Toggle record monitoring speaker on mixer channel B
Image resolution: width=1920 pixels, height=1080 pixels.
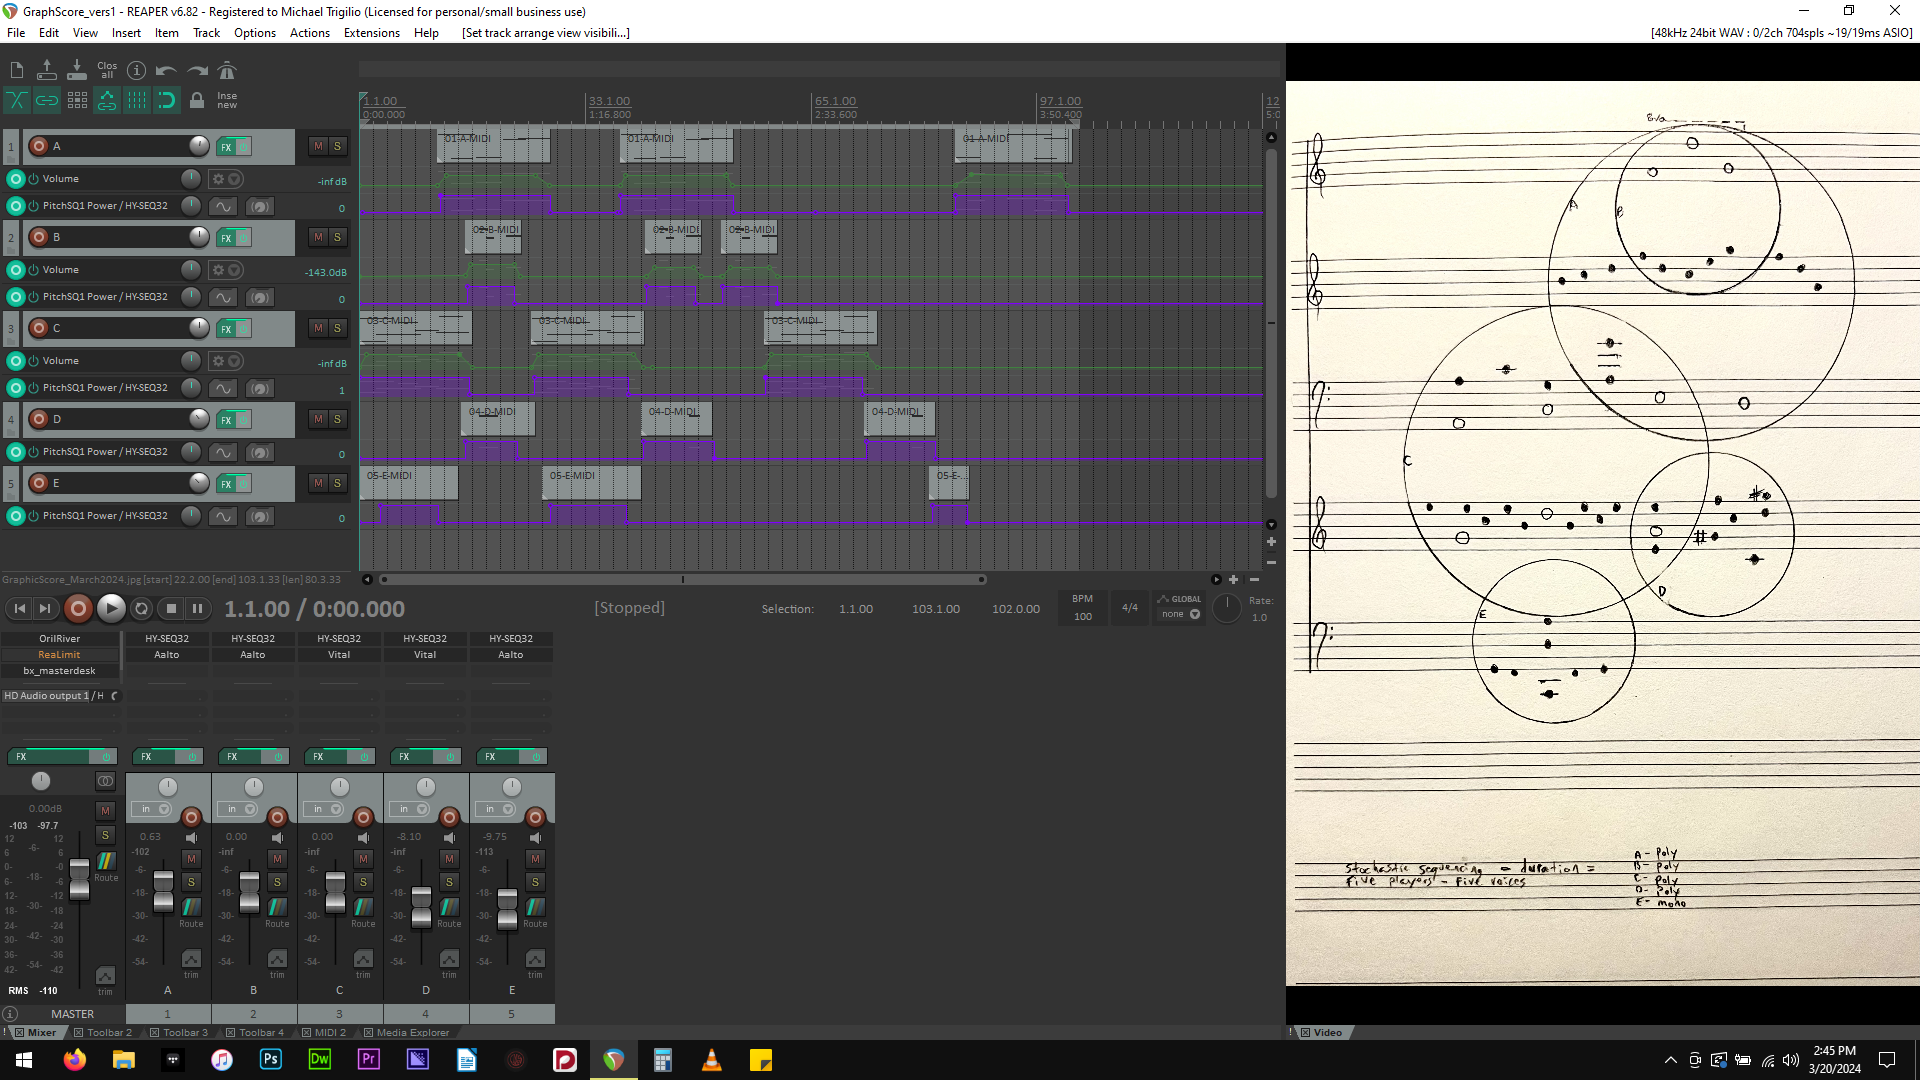coord(278,838)
